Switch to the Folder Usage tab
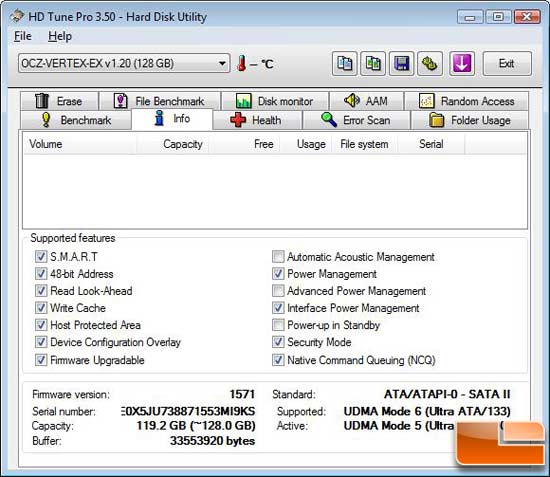Screen dimensions: 550x477 tap(470, 120)
